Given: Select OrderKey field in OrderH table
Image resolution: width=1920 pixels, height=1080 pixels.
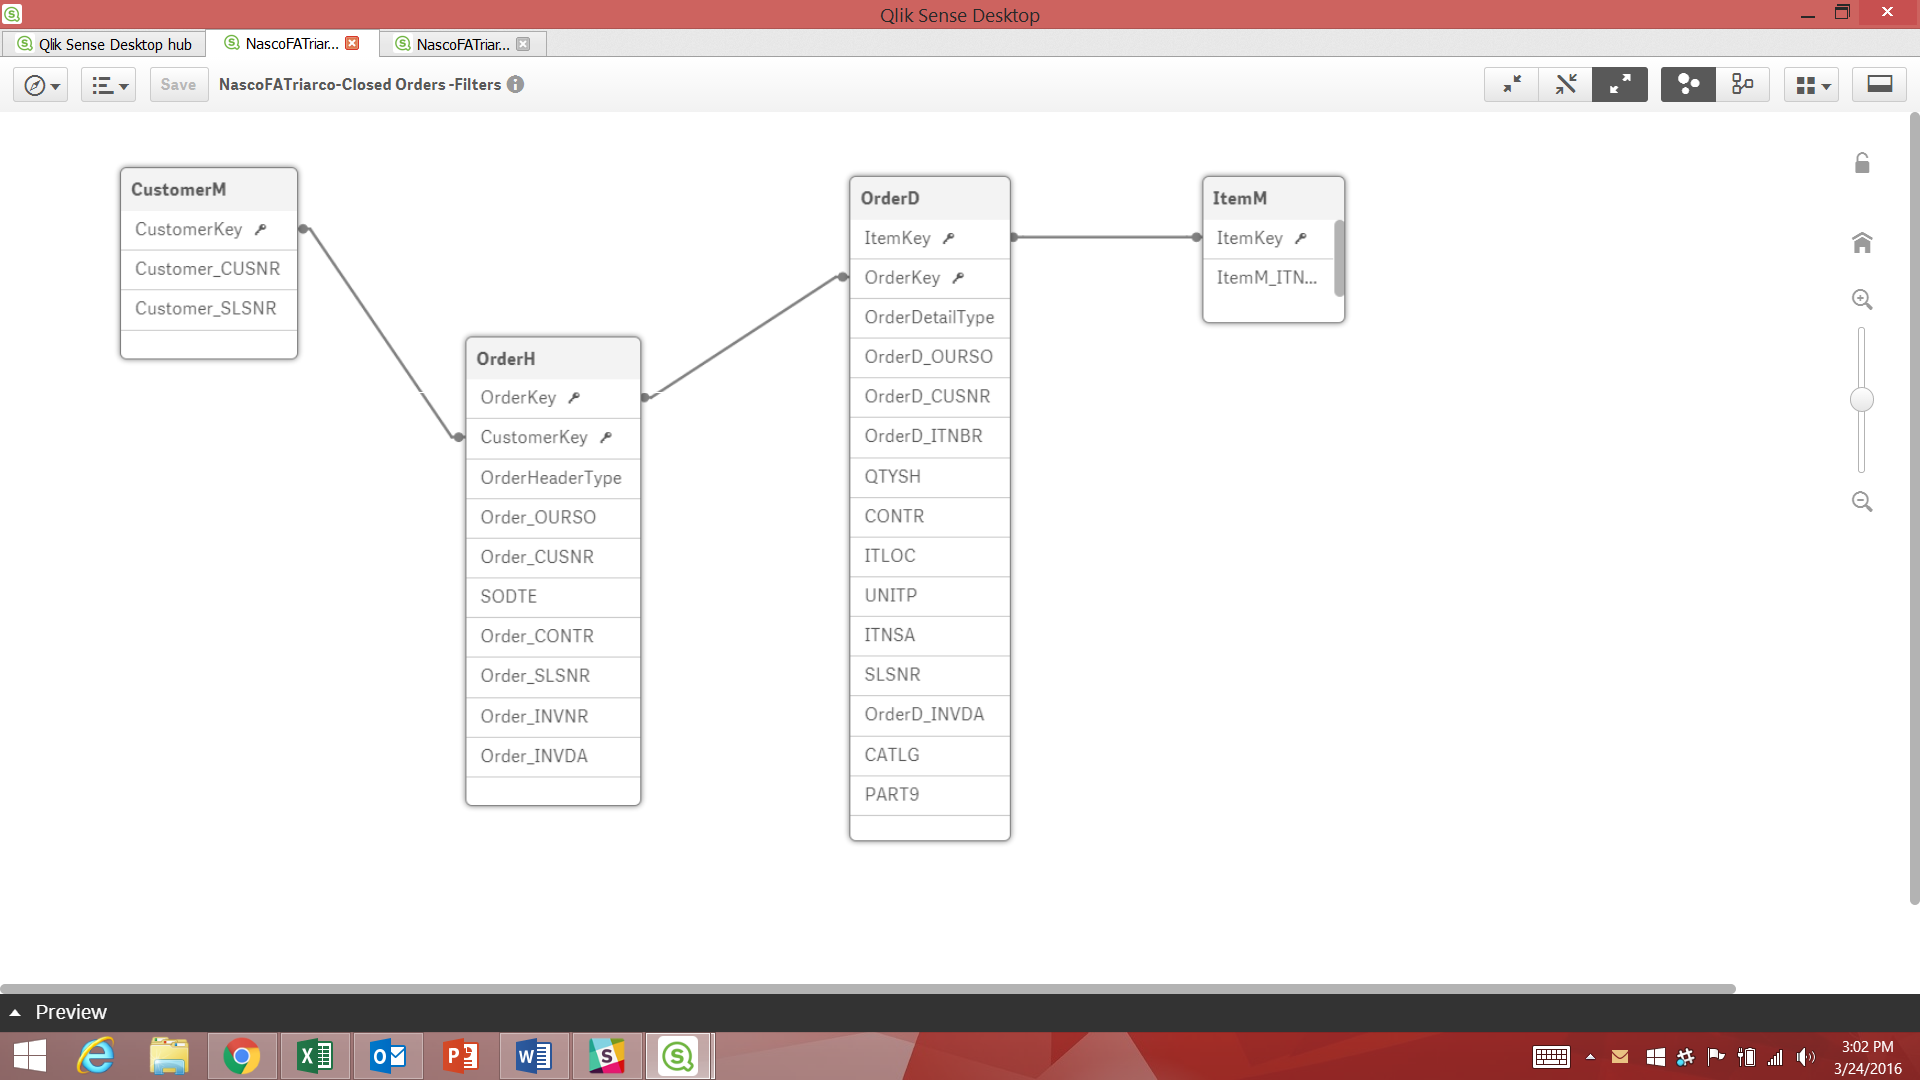Looking at the screenshot, I should [518, 398].
